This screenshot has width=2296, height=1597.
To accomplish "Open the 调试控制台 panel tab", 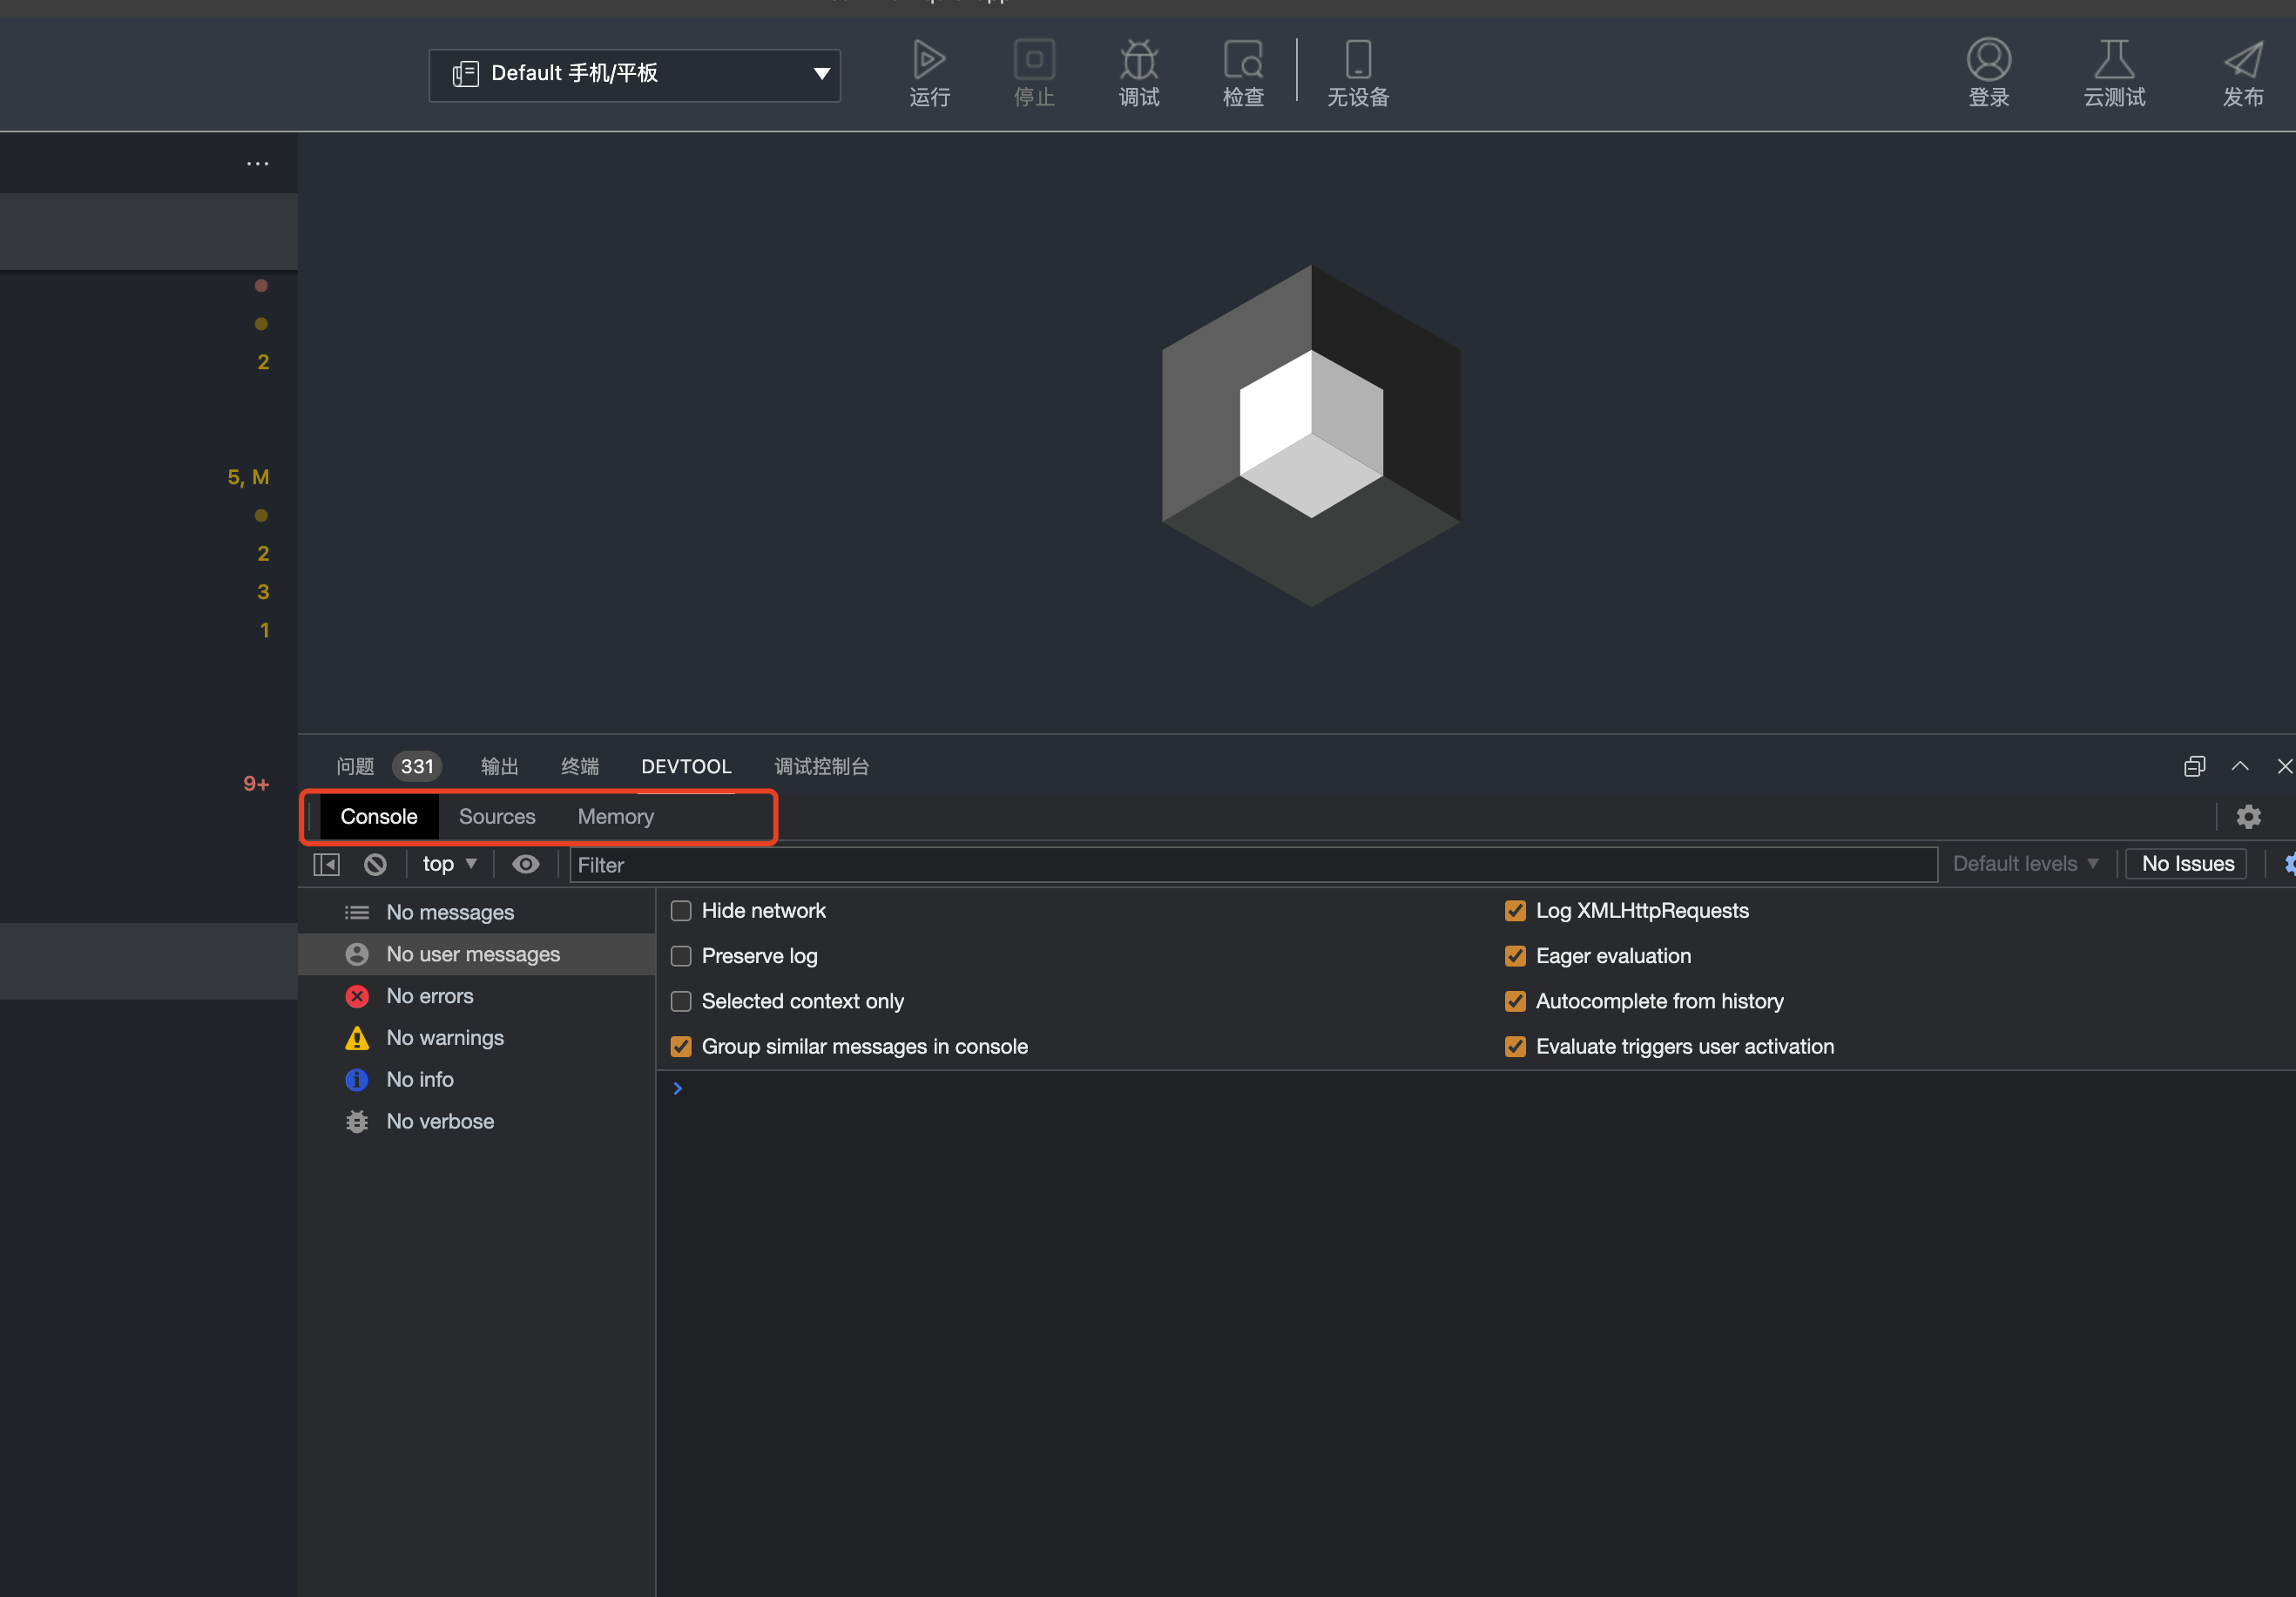I will (x=821, y=767).
